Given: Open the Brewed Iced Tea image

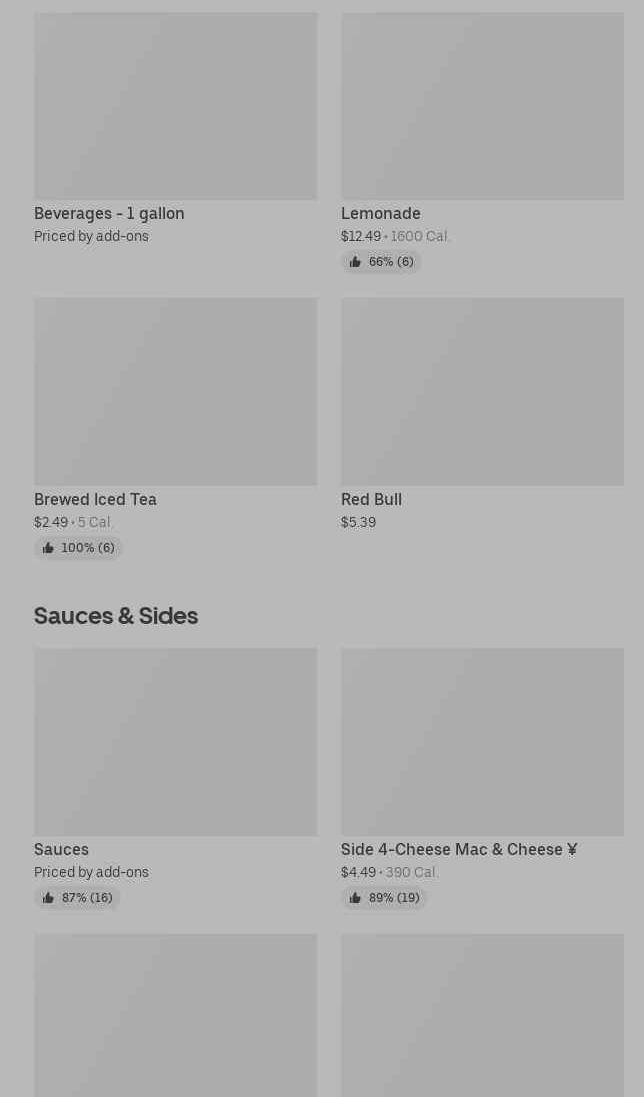Looking at the screenshot, I should 175,391.
